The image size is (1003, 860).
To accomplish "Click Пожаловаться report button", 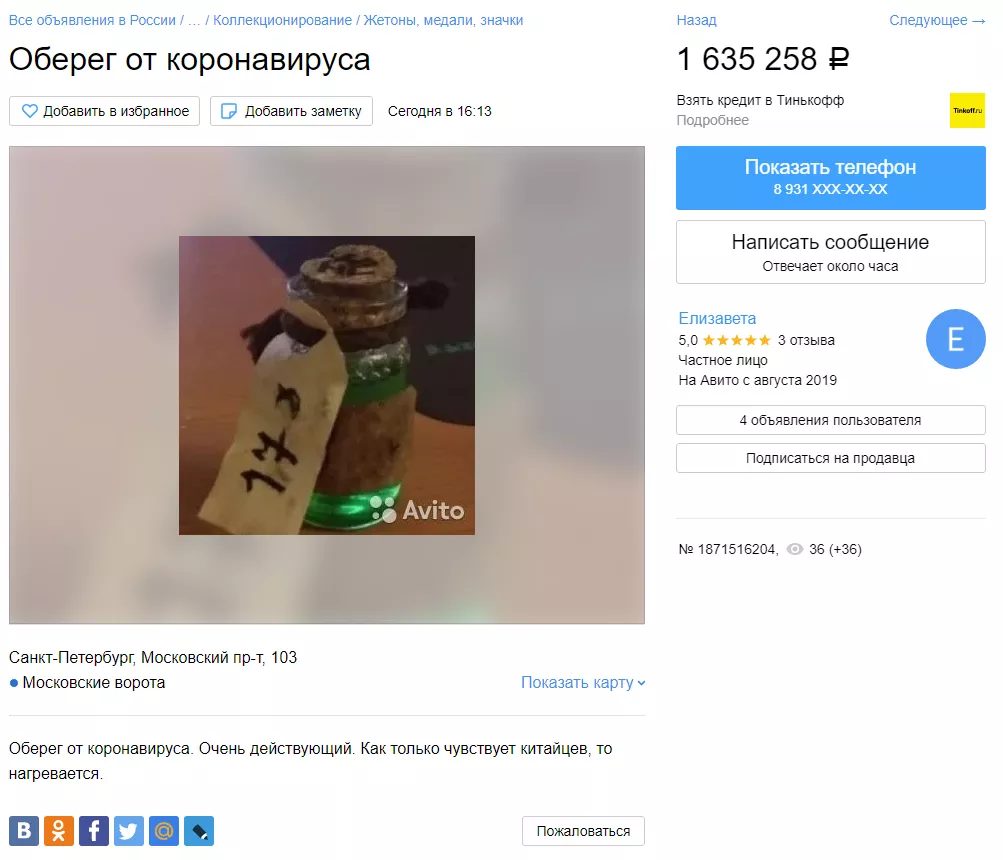I will pos(583,831).
